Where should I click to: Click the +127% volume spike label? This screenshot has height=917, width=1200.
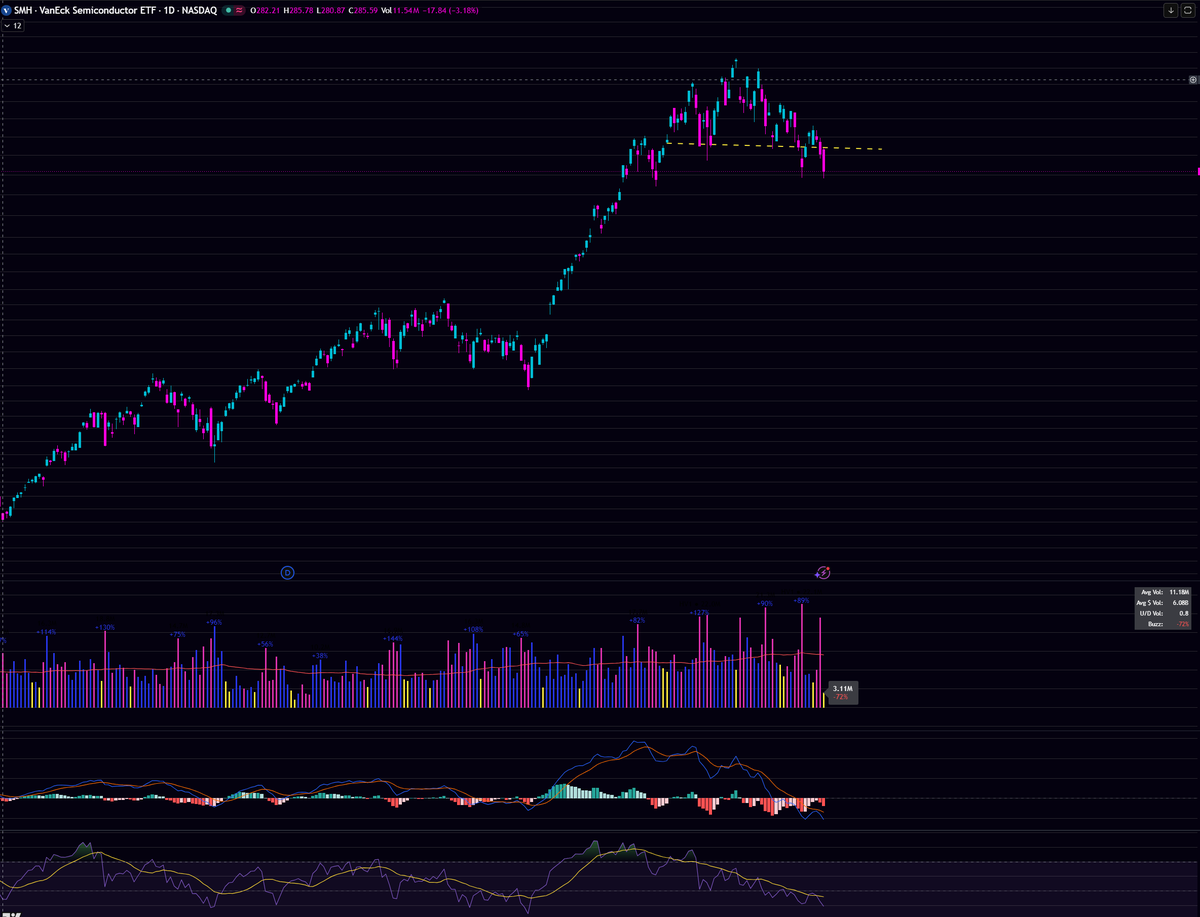pyautogui.click(x=699, y=612)
